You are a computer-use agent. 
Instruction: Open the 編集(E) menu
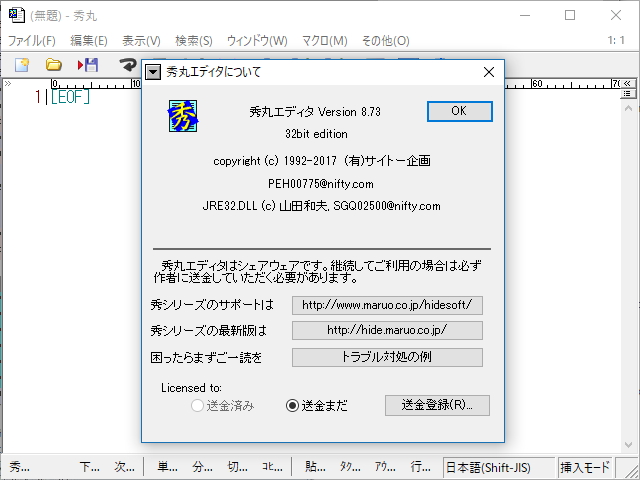(89, 41)
